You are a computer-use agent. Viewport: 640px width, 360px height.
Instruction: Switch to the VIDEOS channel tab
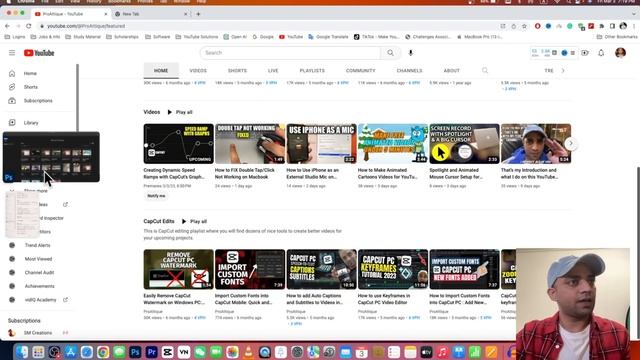pos(198,71)
